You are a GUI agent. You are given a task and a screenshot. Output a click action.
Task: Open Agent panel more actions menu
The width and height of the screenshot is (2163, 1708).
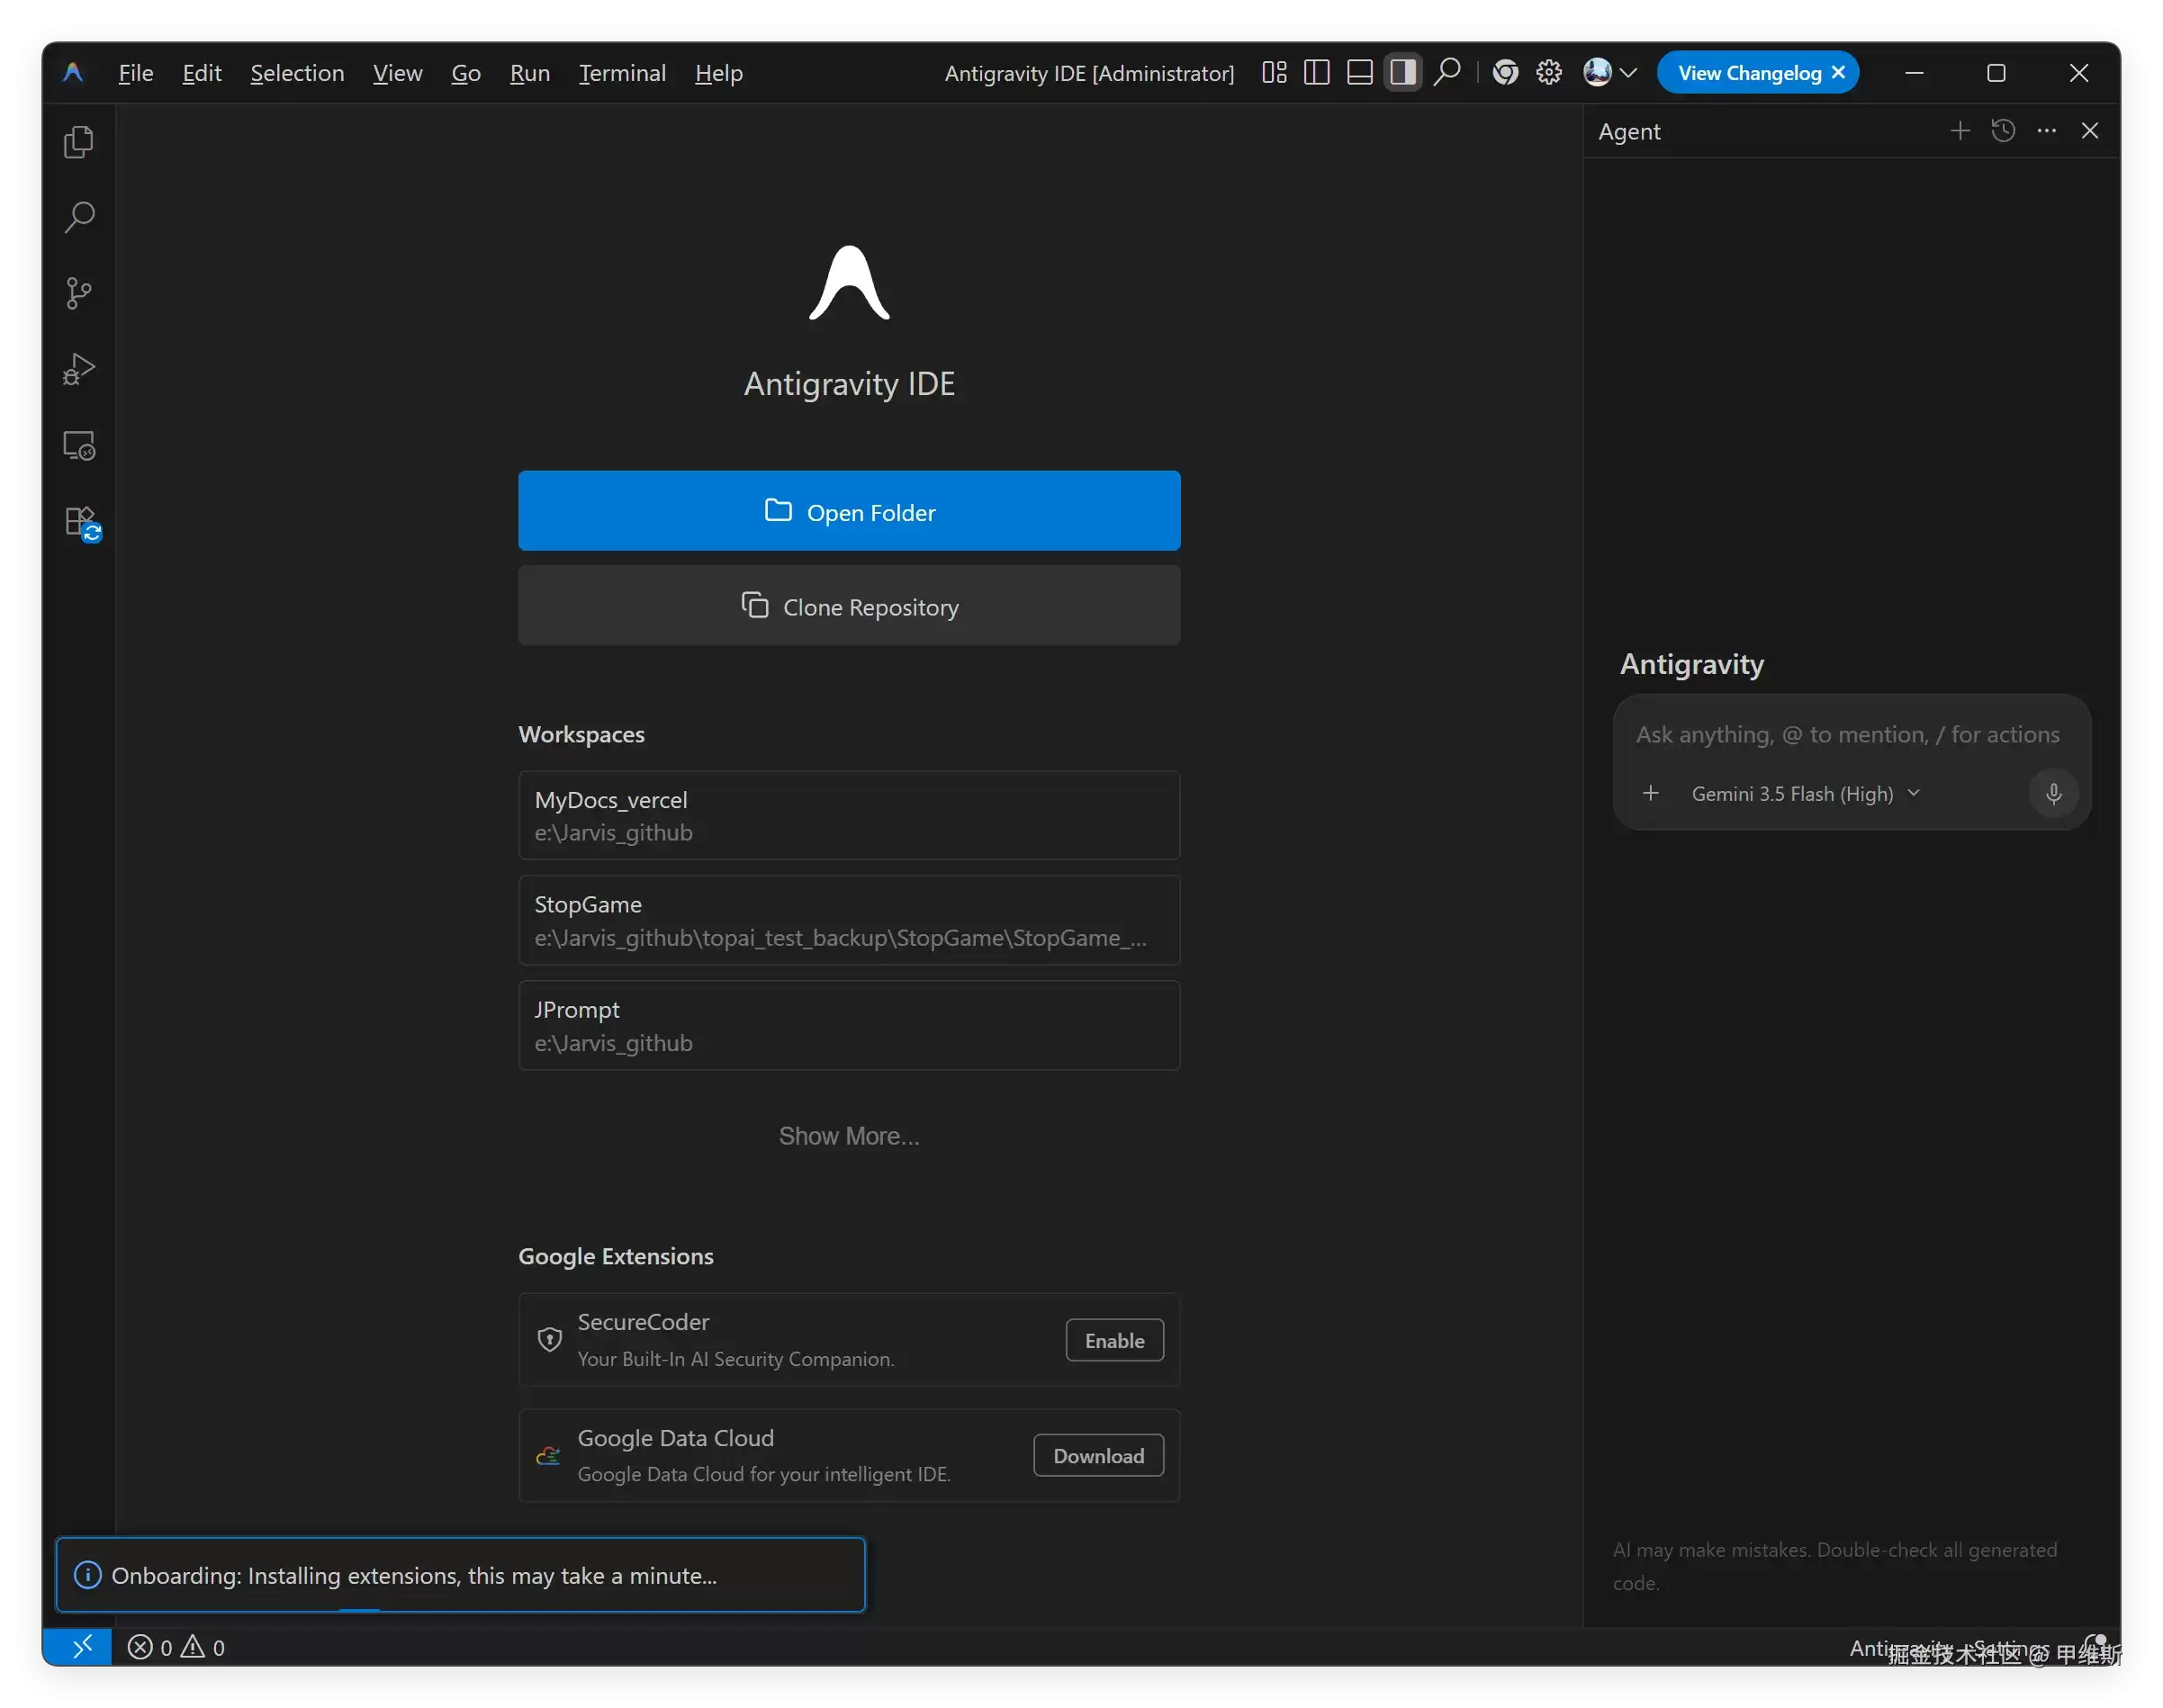2047,131
